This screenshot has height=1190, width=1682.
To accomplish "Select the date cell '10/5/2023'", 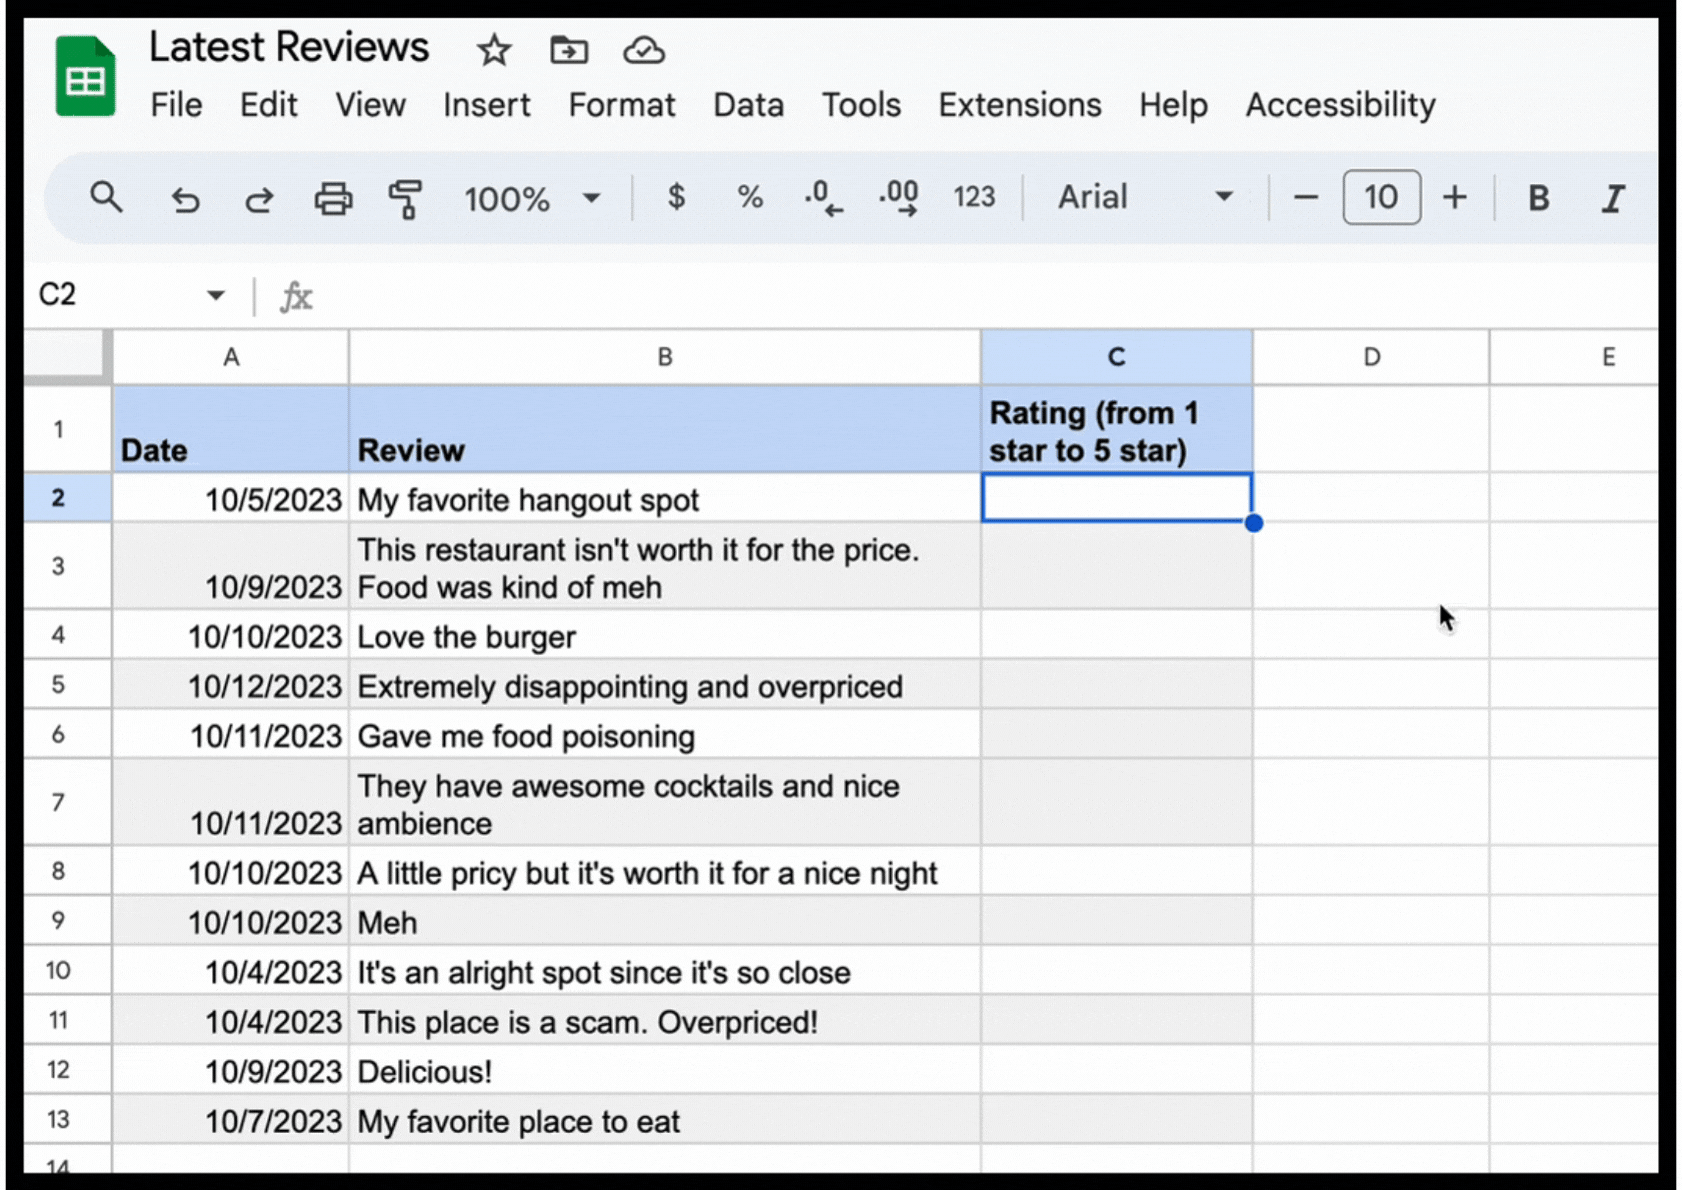I will pyautogui.click(x=231, y=498).
